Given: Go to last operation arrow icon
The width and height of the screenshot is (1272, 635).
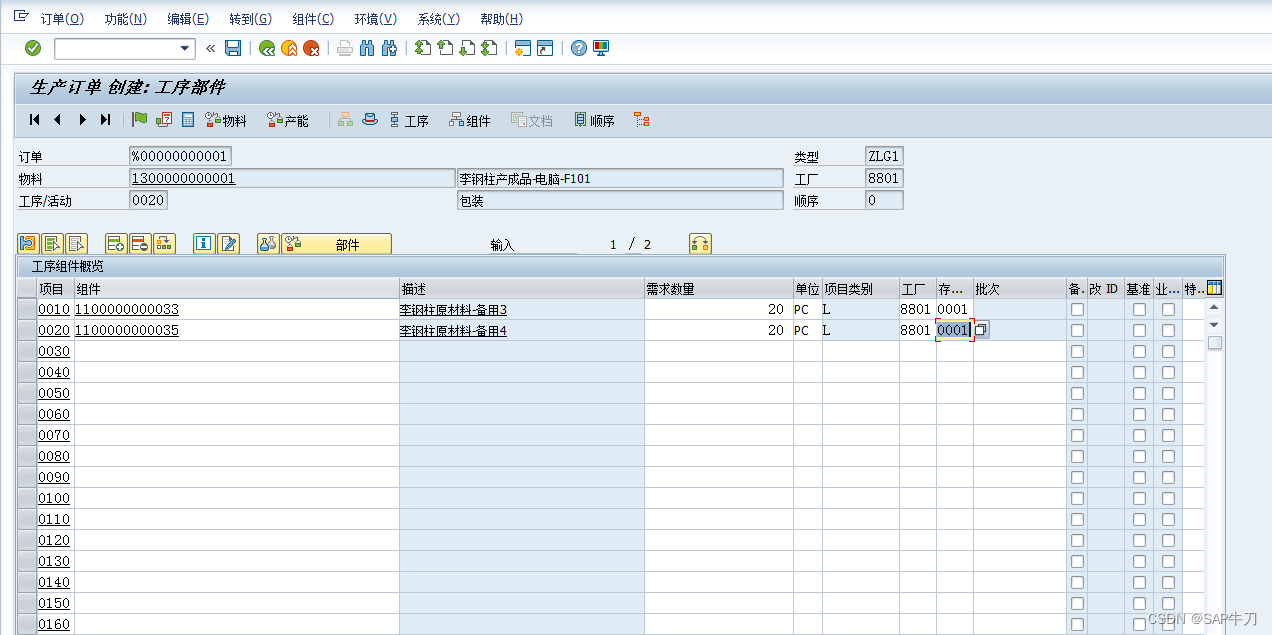Looking at the screenshot, I should (105, 120).
